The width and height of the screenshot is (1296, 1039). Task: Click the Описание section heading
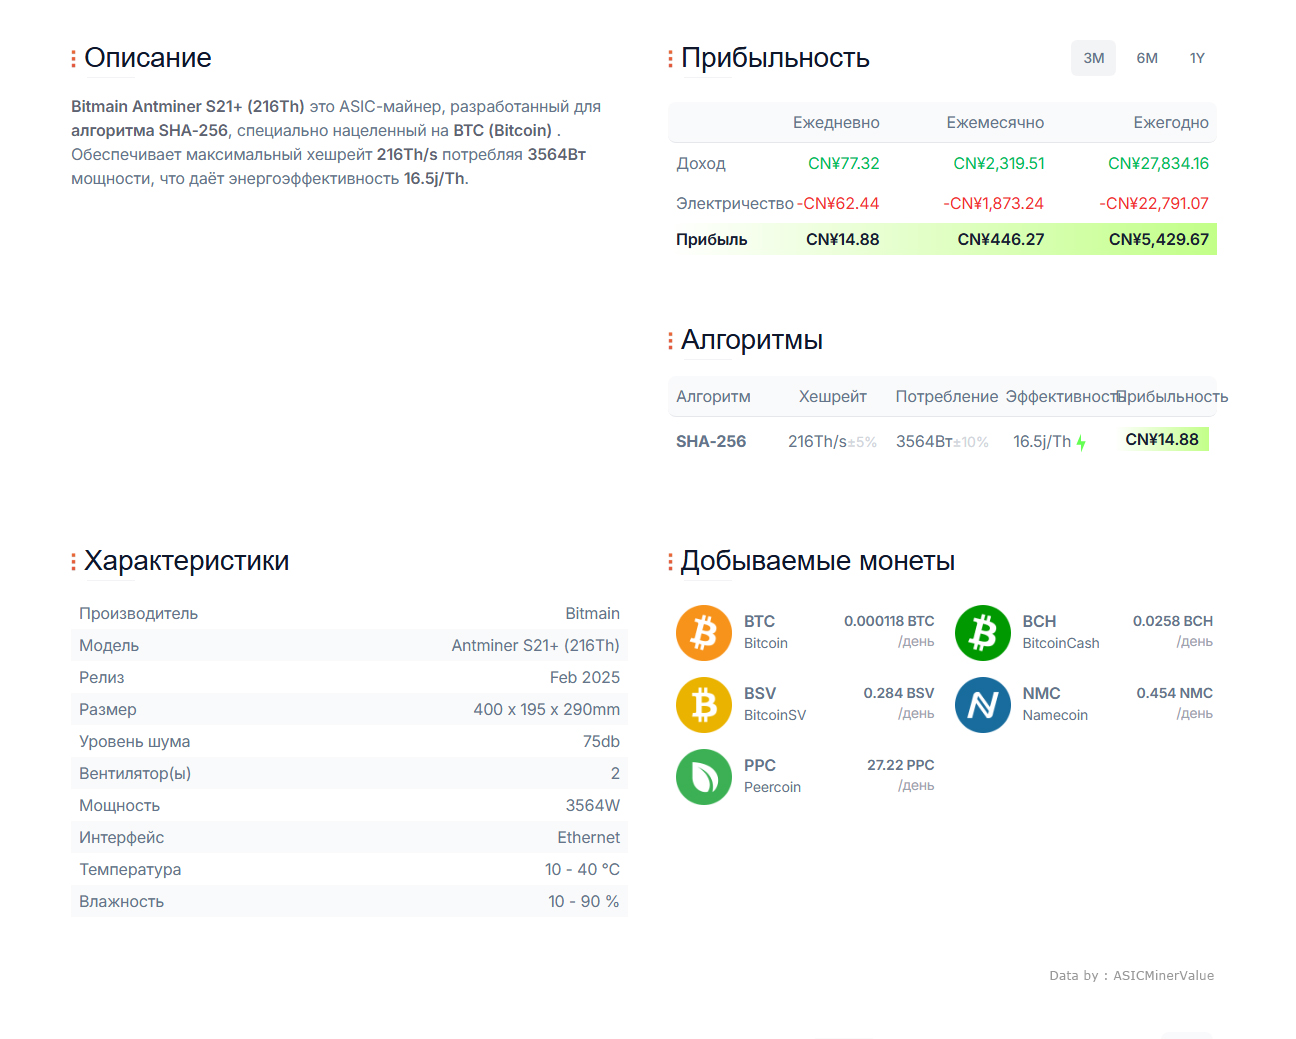[x=148, y=58]
